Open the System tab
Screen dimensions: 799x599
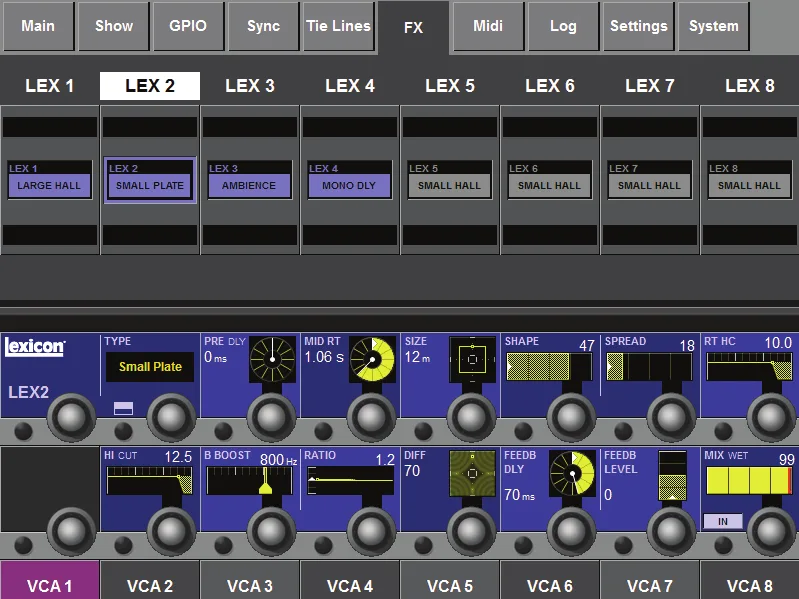click(x=713, y=26)
